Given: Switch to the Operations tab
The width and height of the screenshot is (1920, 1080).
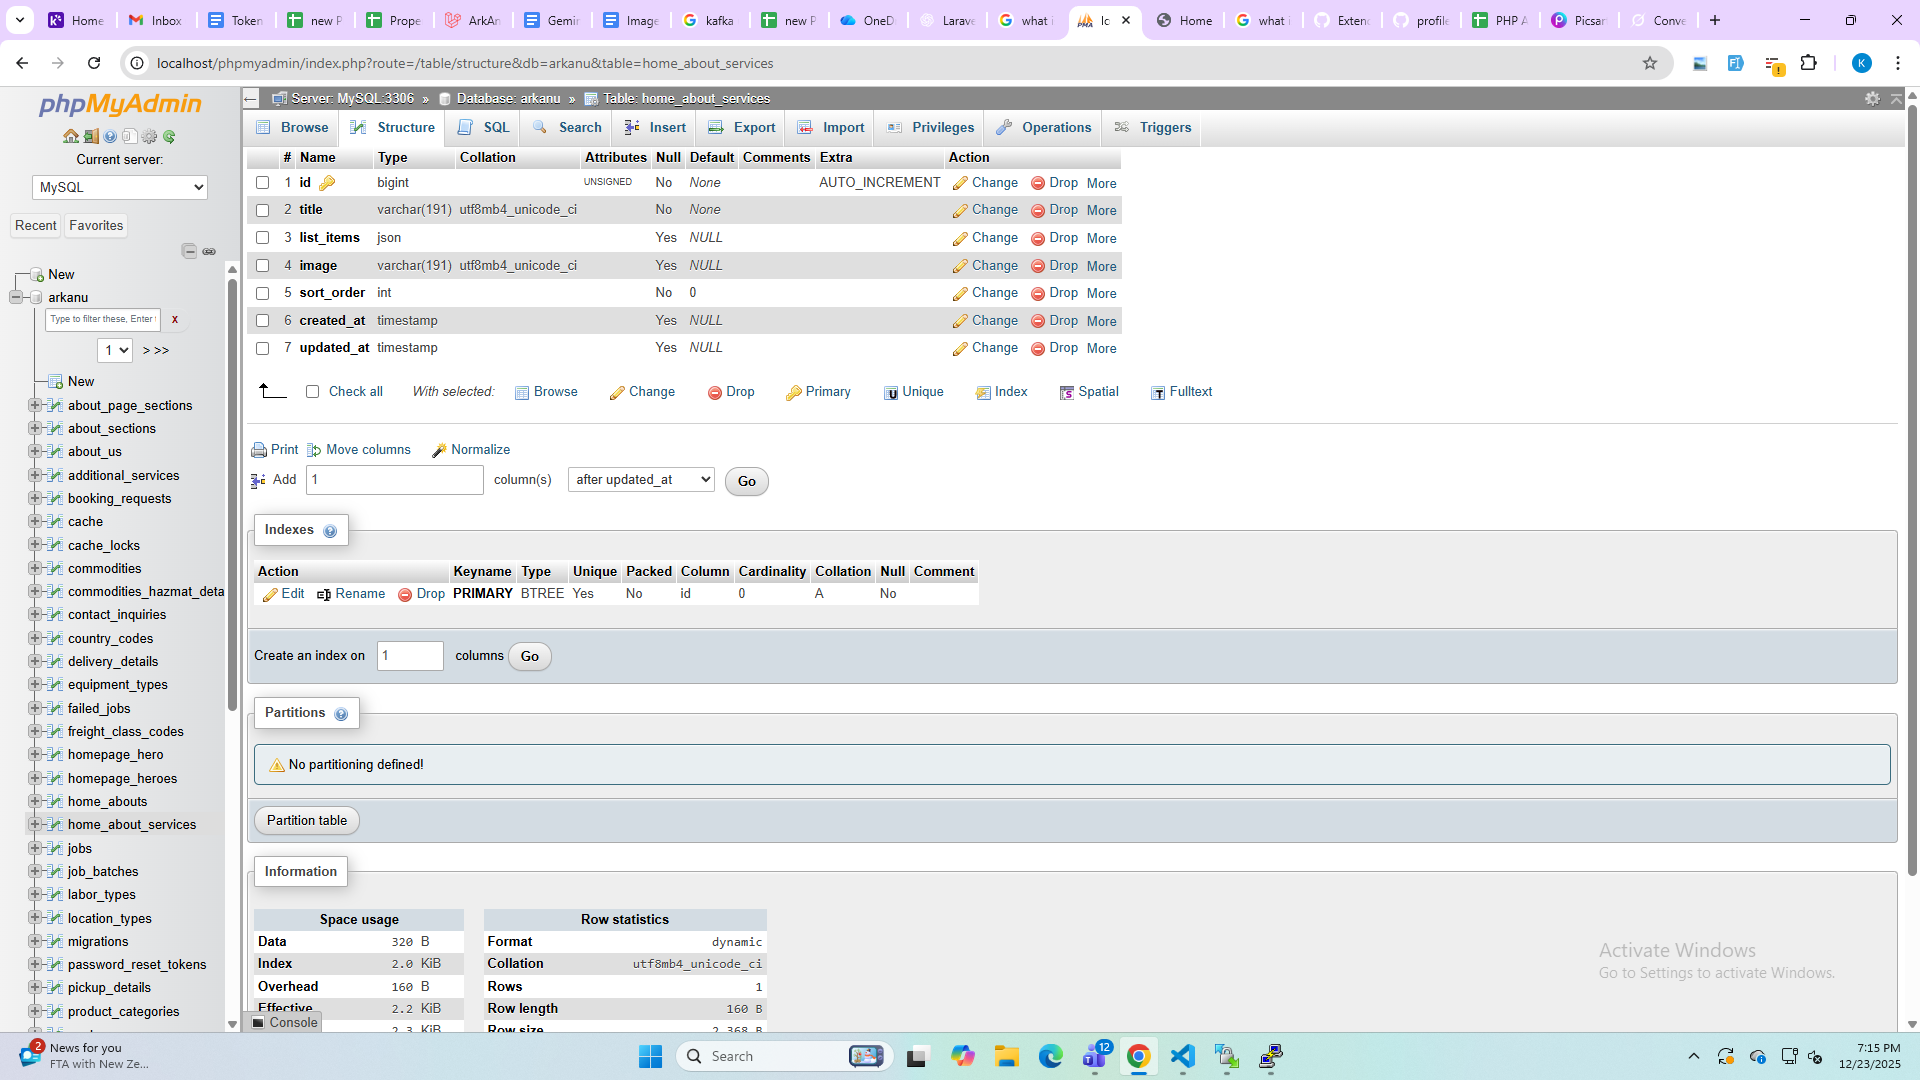Looking at the screenshot, I should tap(1044, 128).
